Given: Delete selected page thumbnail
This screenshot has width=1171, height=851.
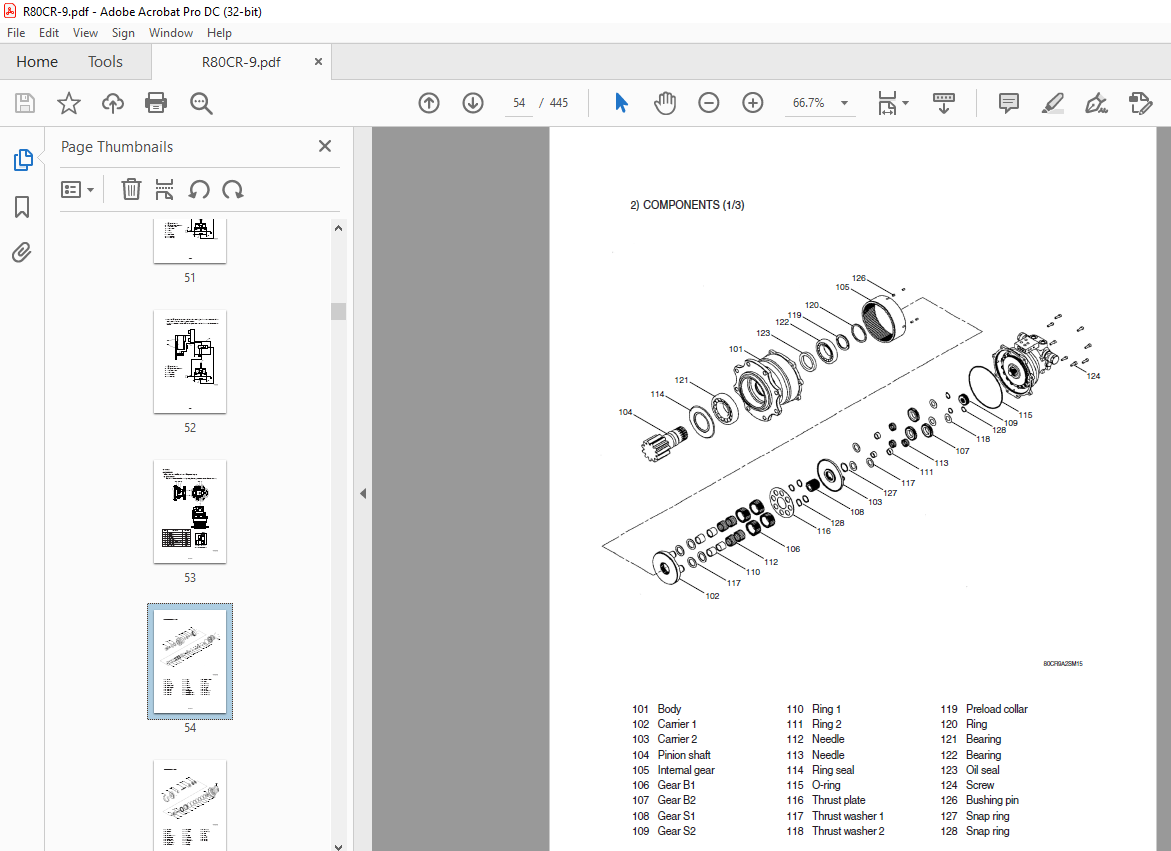Looking at the screenshot, I should point(131,190).
